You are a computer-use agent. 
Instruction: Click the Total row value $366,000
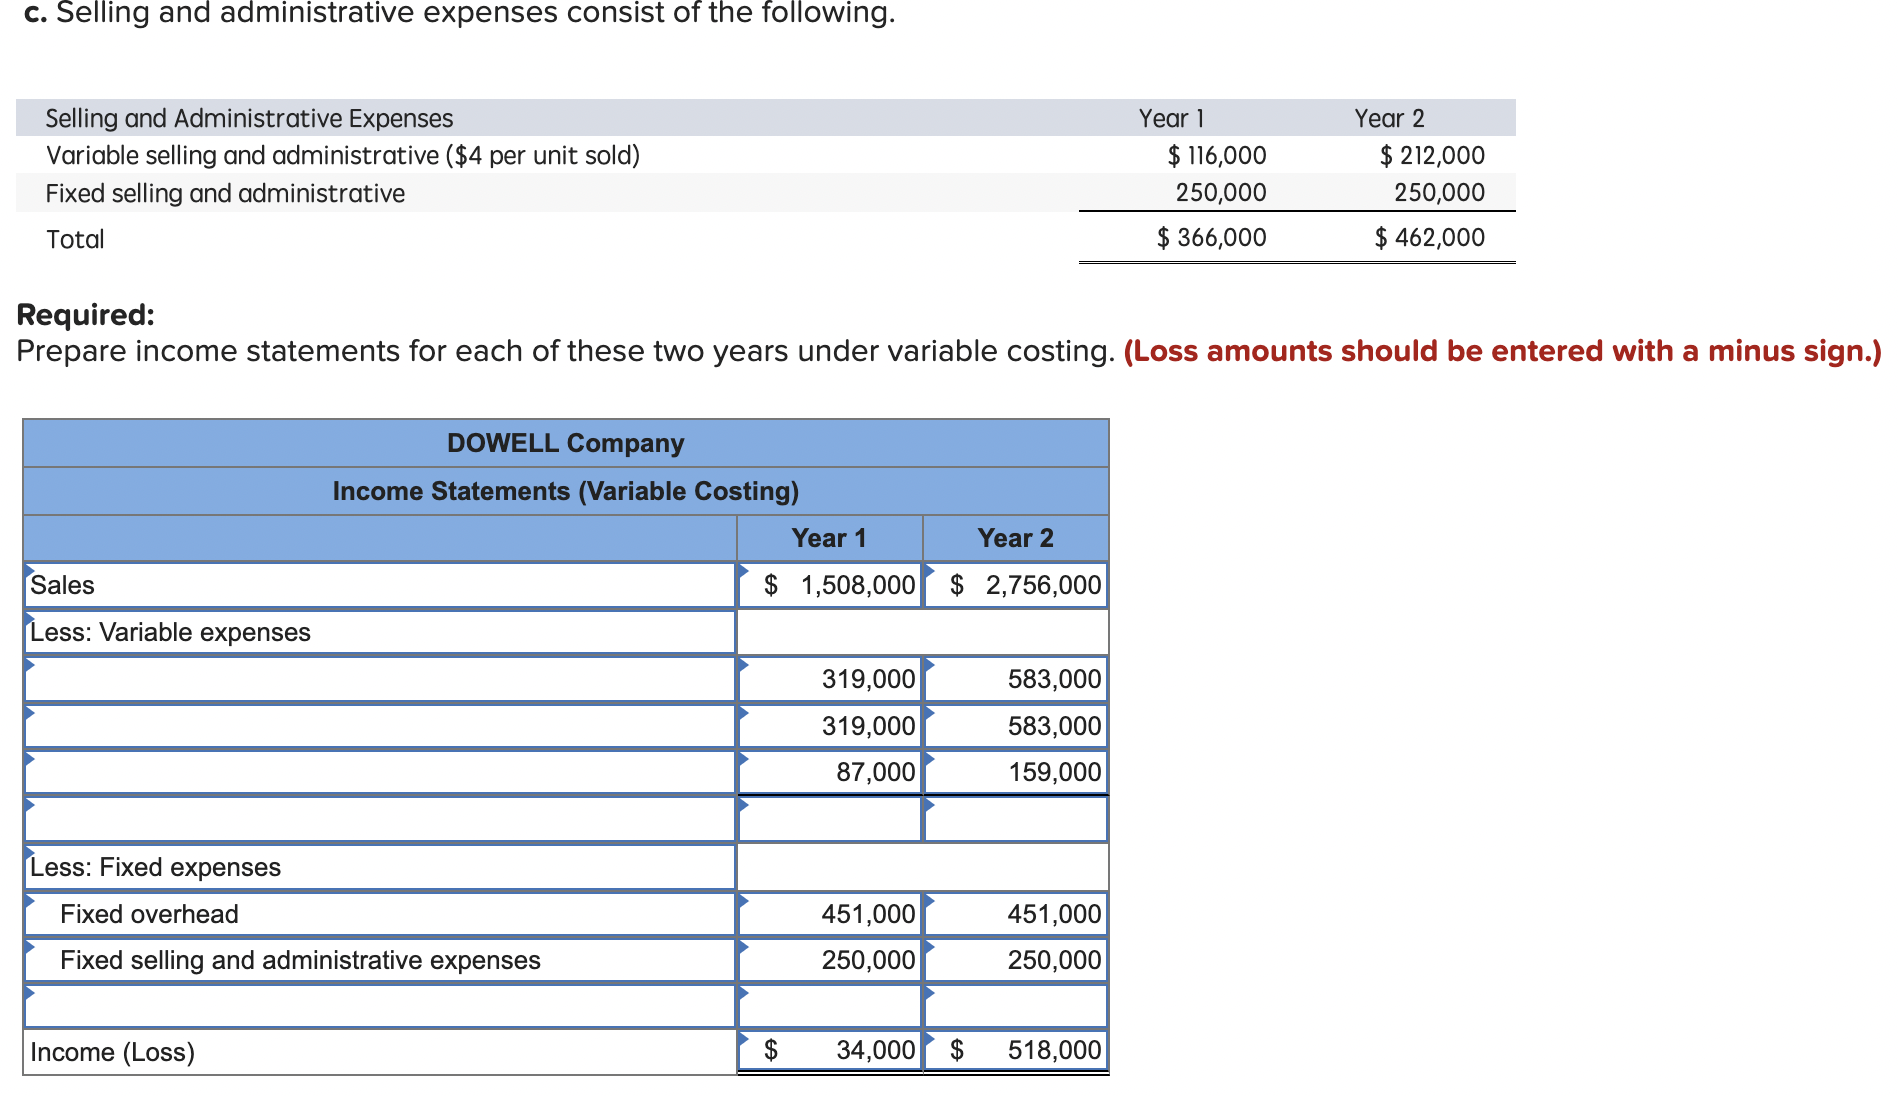pyautogui.click(x=1211, y=237)
